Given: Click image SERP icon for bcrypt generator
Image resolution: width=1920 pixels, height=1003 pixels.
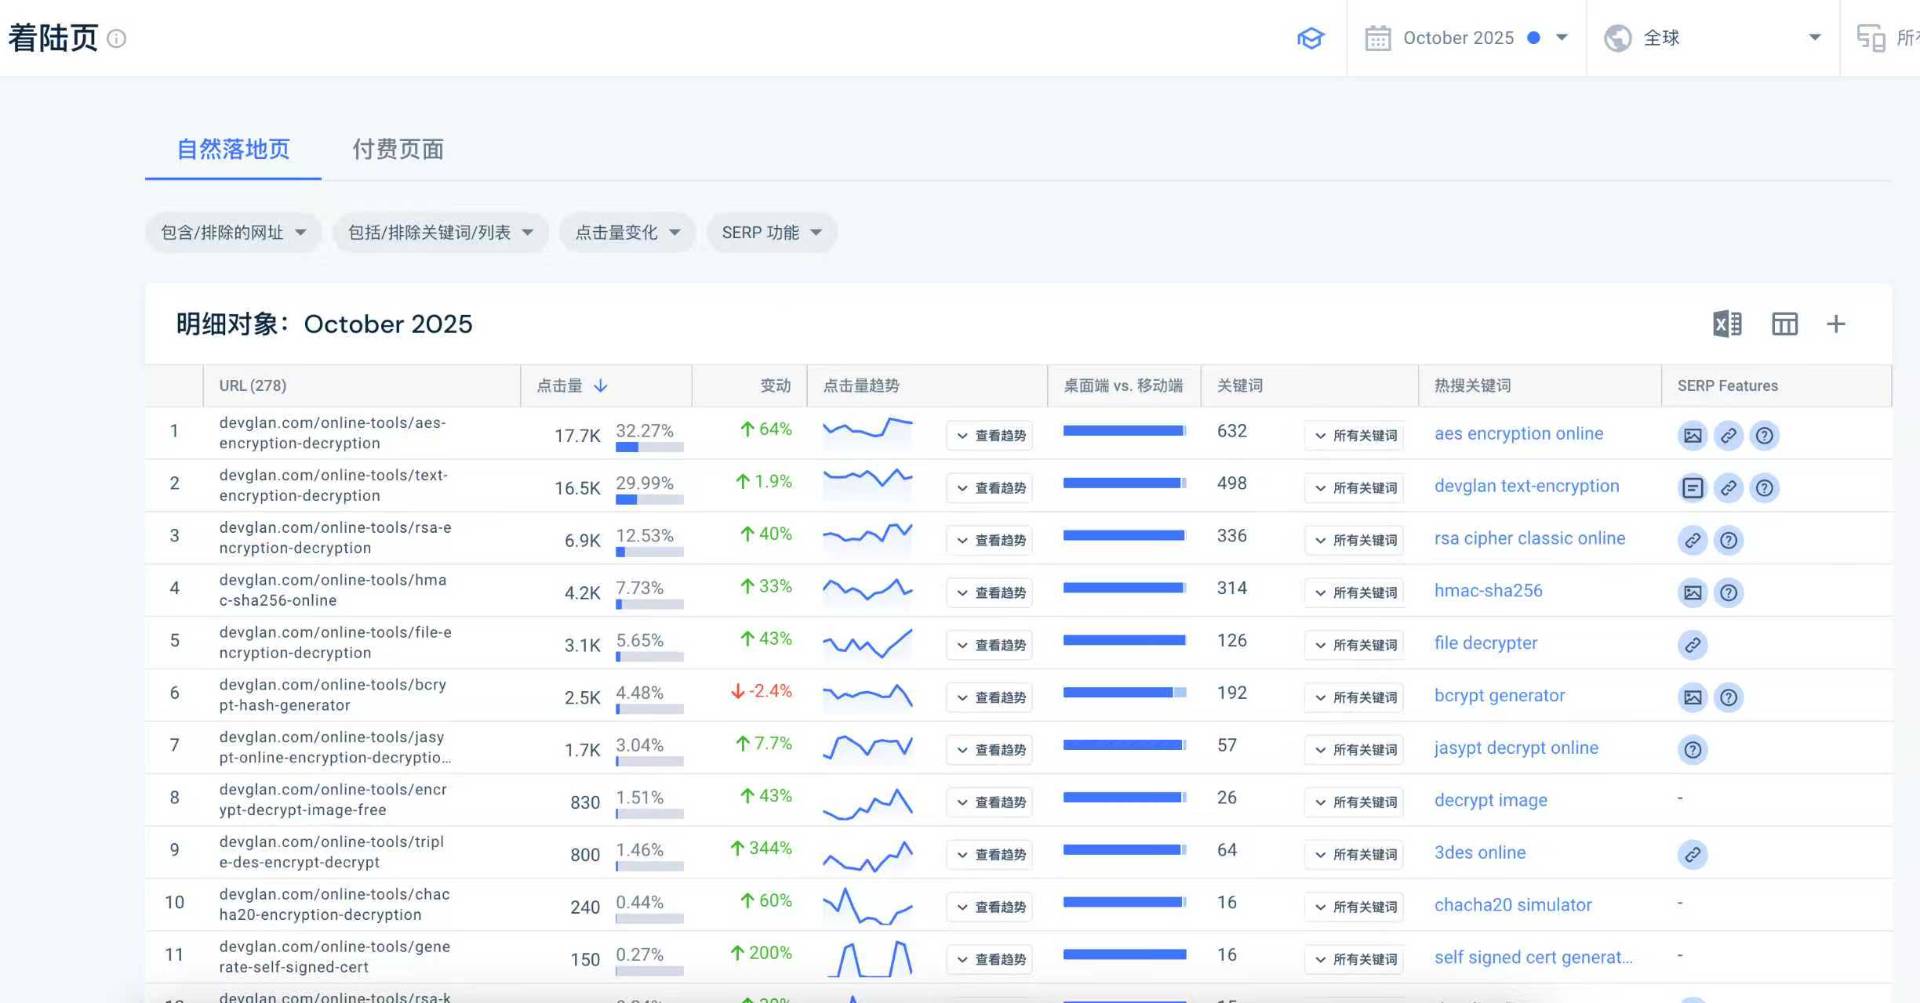Looking at the screenshot, I should tap(1693, 698).
